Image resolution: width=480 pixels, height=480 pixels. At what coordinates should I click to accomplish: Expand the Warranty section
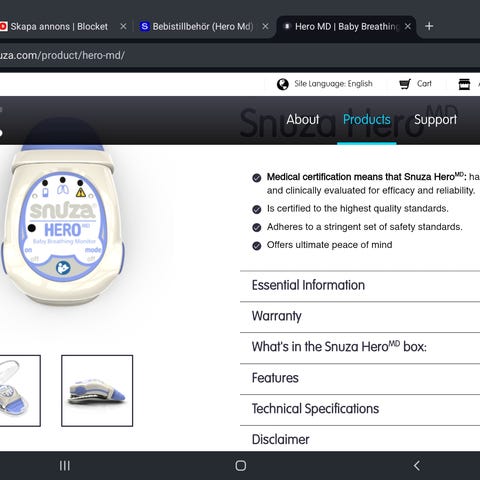[360, 317]
